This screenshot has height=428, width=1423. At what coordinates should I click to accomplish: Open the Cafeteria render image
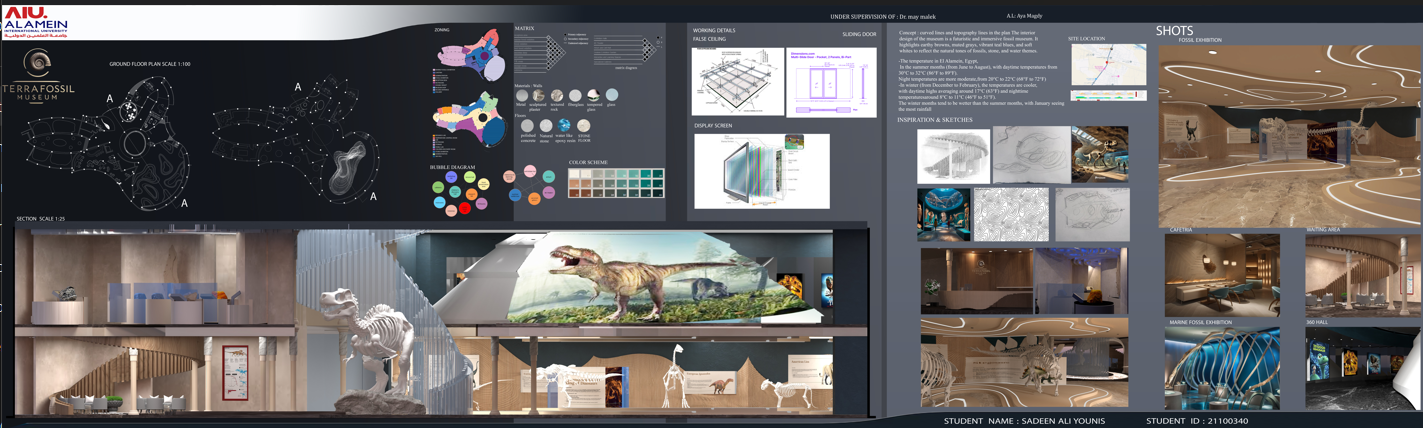tap(1221, 275)
